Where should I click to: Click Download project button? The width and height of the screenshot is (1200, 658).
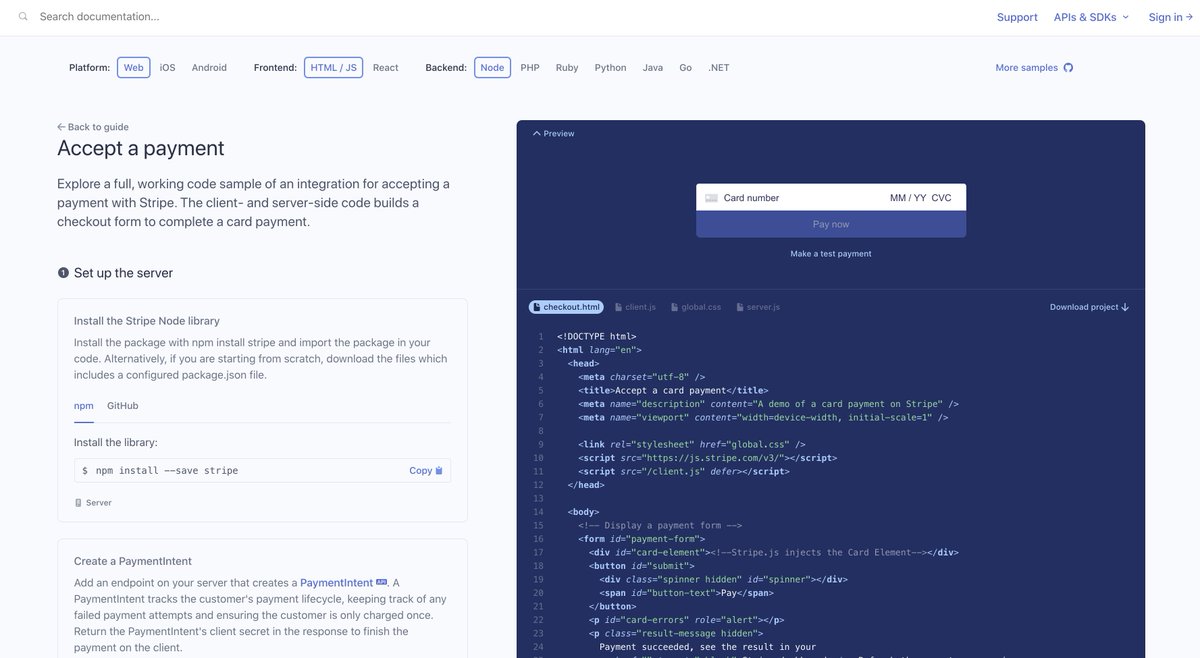[1089, 307]
